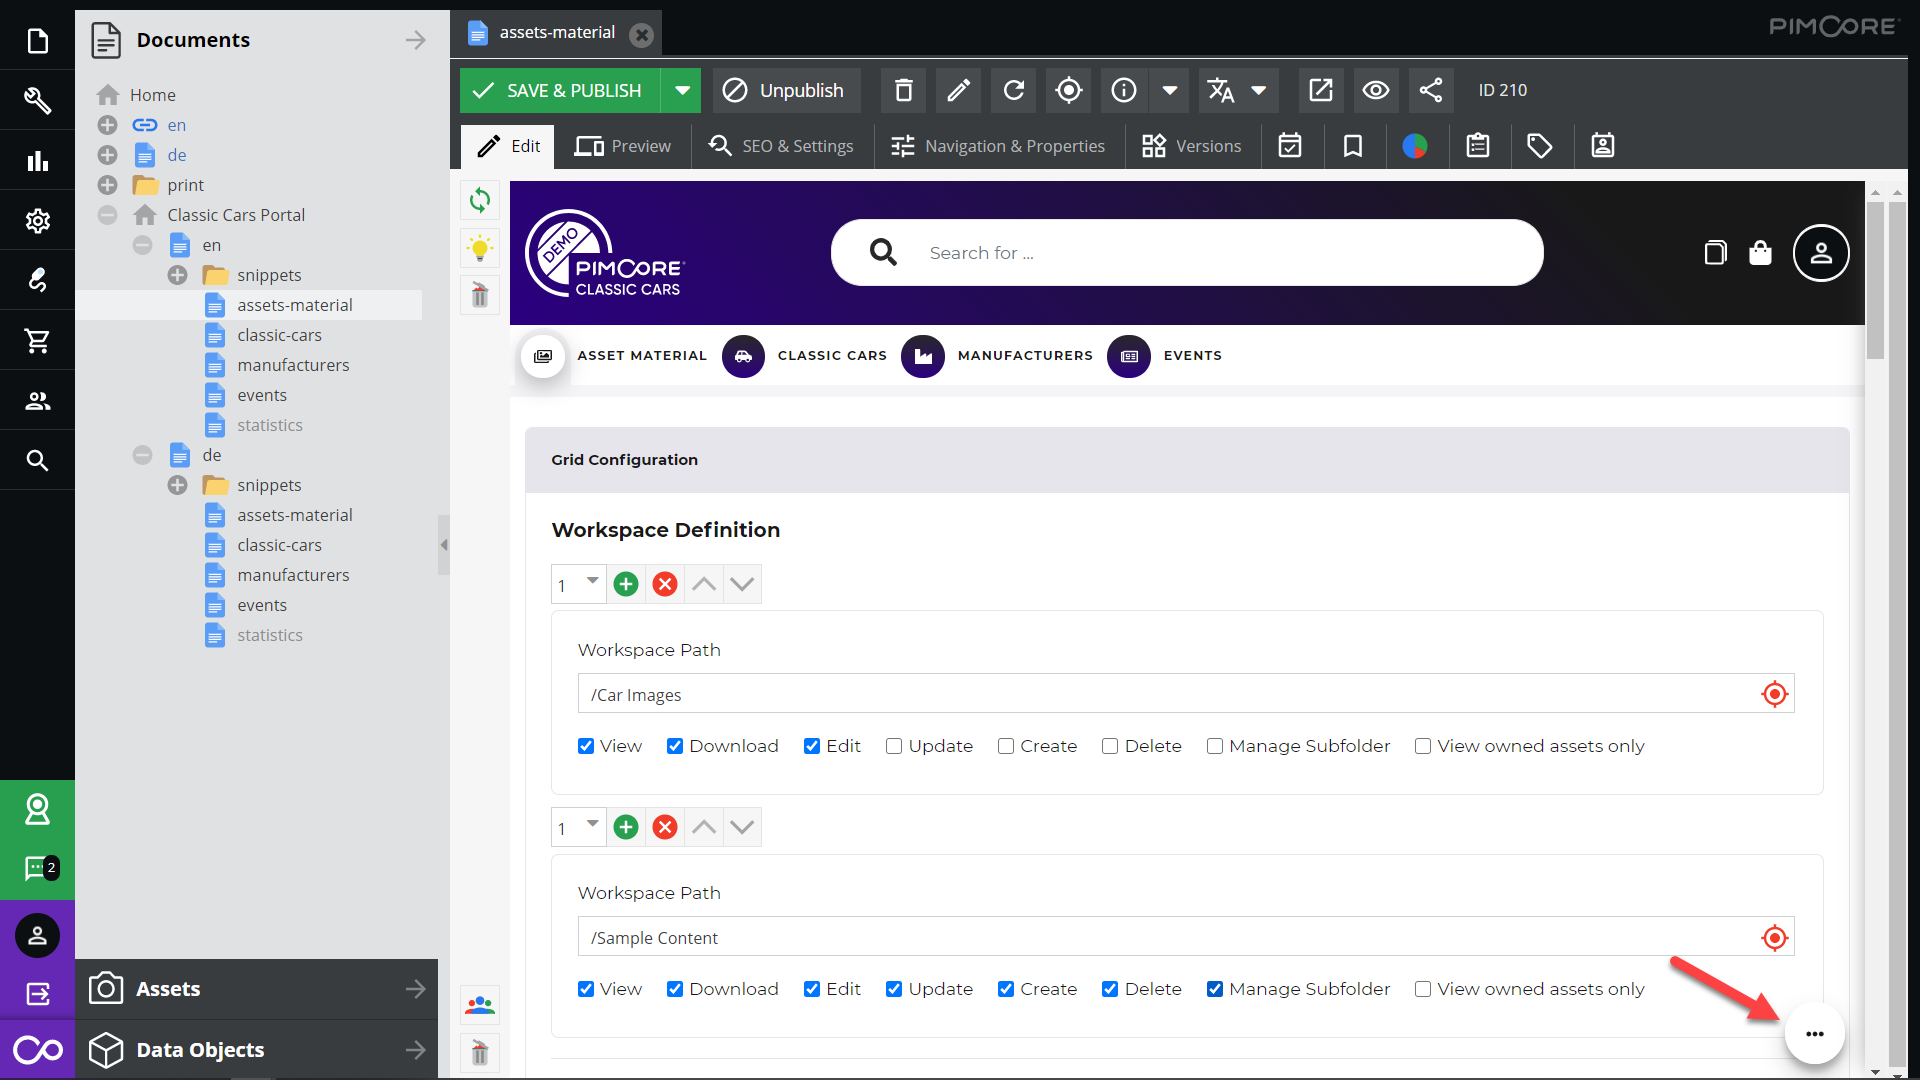Select the Edit tab
The height and width of the screenshot is (1080, 1920).
click(508, 146)
